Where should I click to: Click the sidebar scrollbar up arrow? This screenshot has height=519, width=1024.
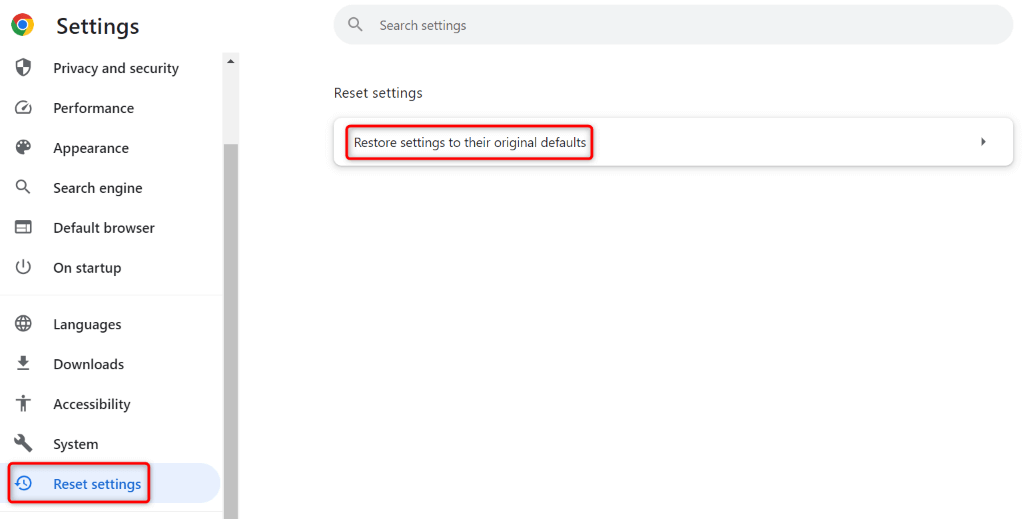[x=231, y=61]
